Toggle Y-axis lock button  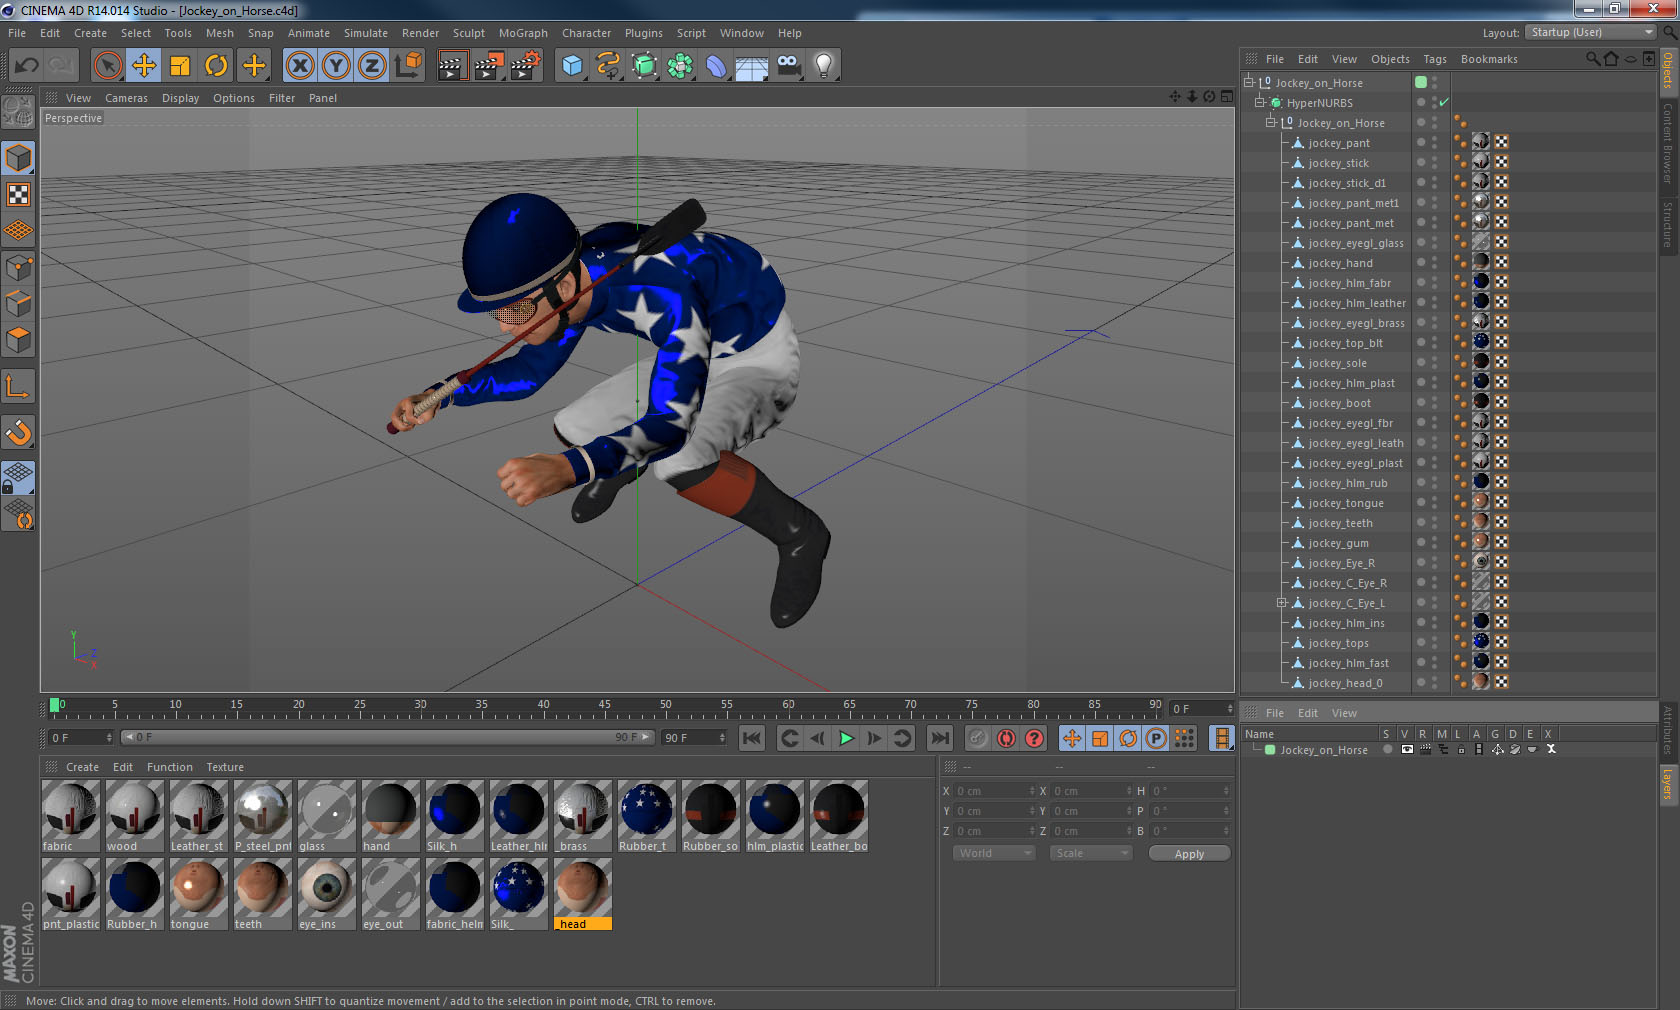tap(336, 66)
